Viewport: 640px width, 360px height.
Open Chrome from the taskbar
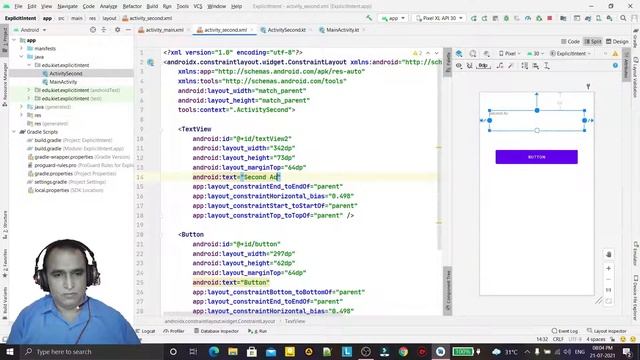(403, 351)
